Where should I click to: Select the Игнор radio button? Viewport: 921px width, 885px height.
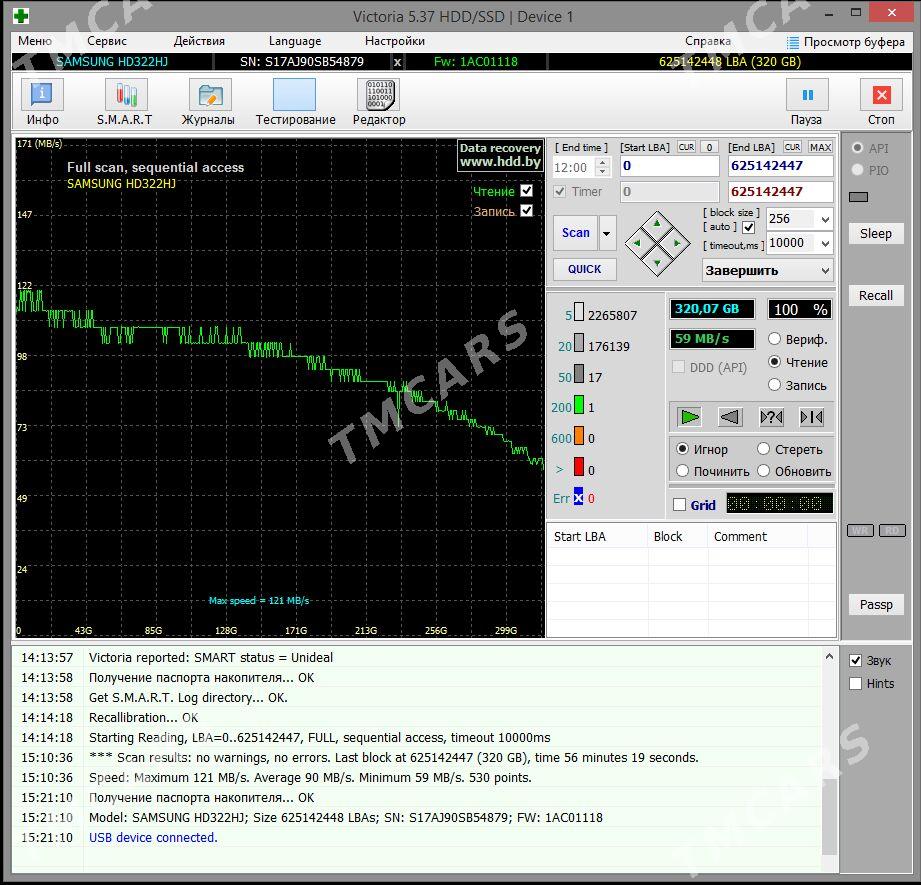(x=682, y=449)
